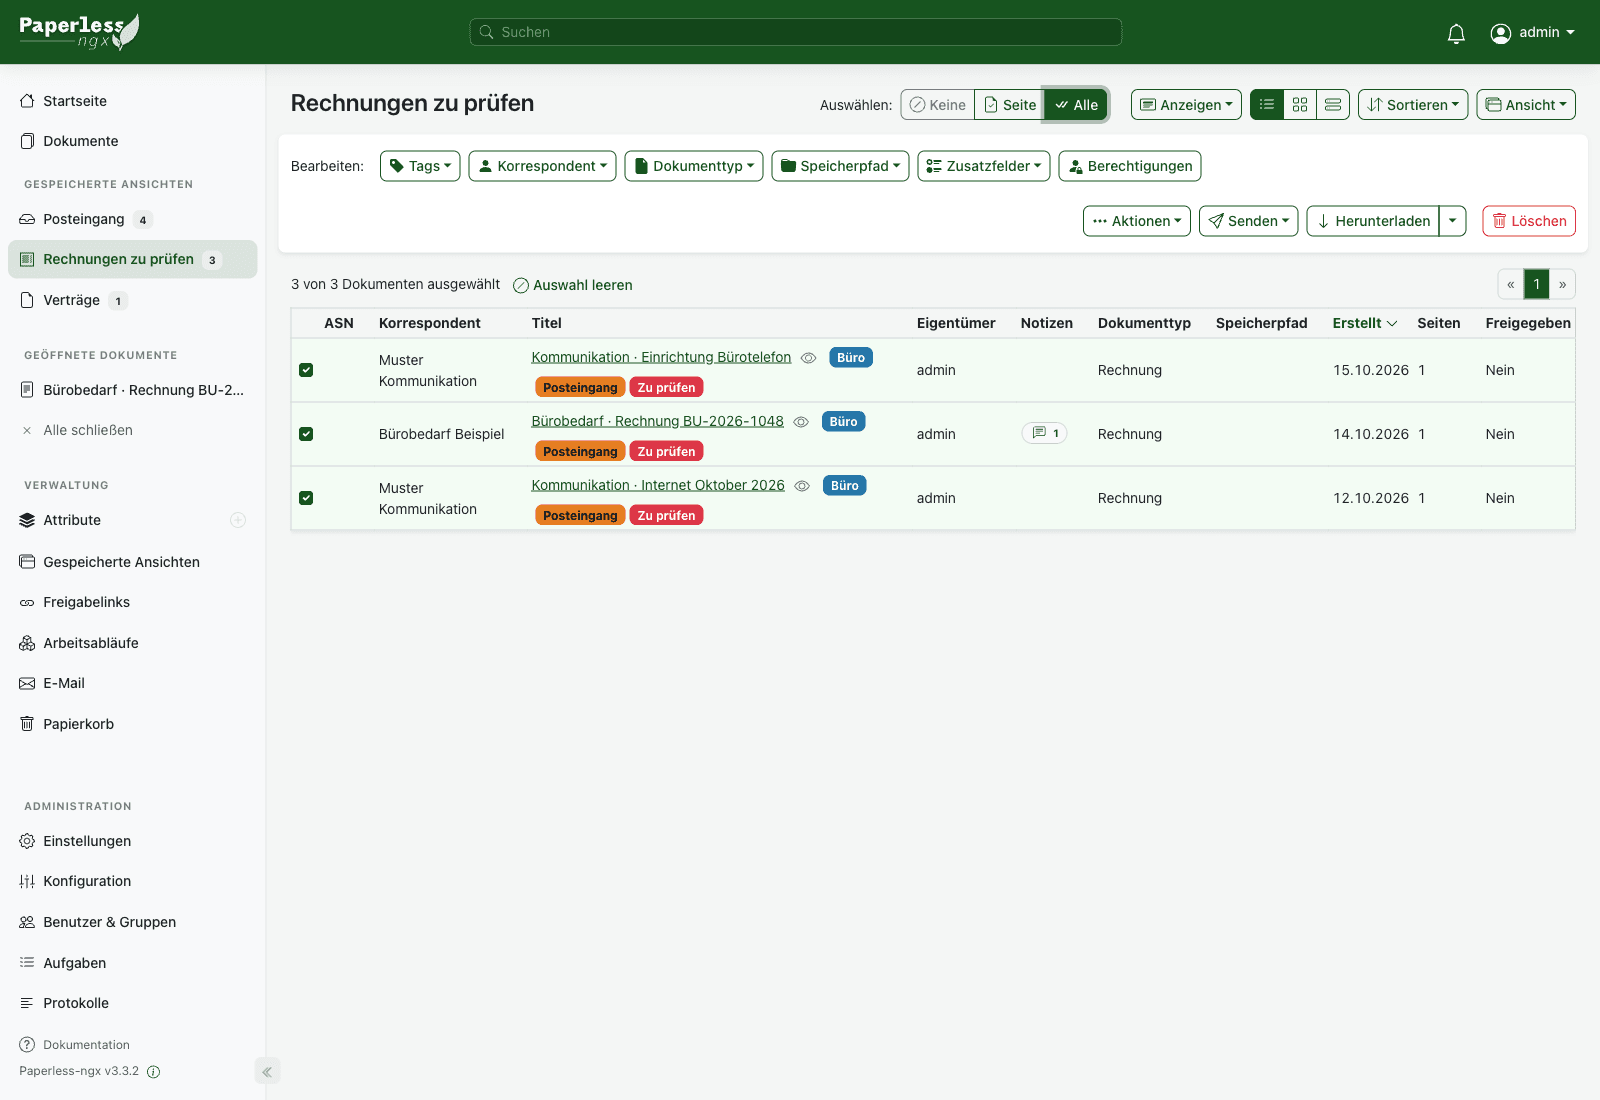This screenshot has width=1600, height=1100.
Task: Preview the Einrichtung Bürotelefon document via eye icon
Action: tap(809, 358)
